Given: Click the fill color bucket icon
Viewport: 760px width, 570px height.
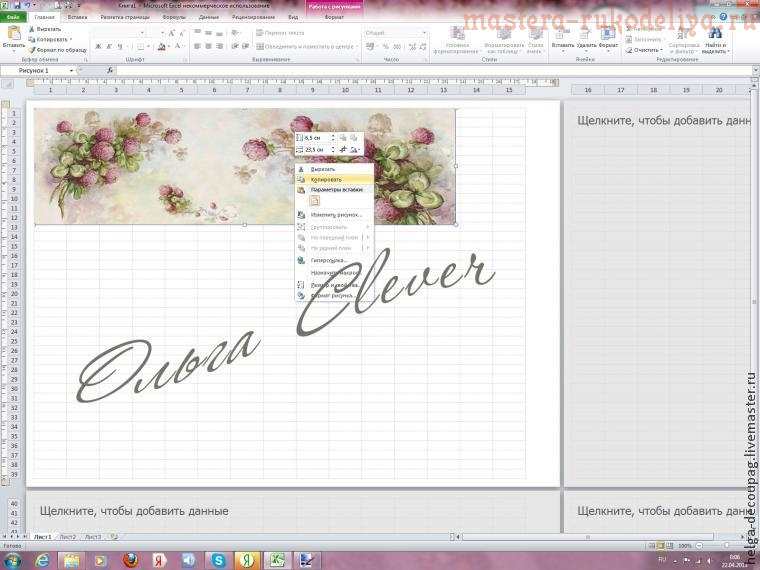Looking at the screenshot, I should [x=161, y=47].
